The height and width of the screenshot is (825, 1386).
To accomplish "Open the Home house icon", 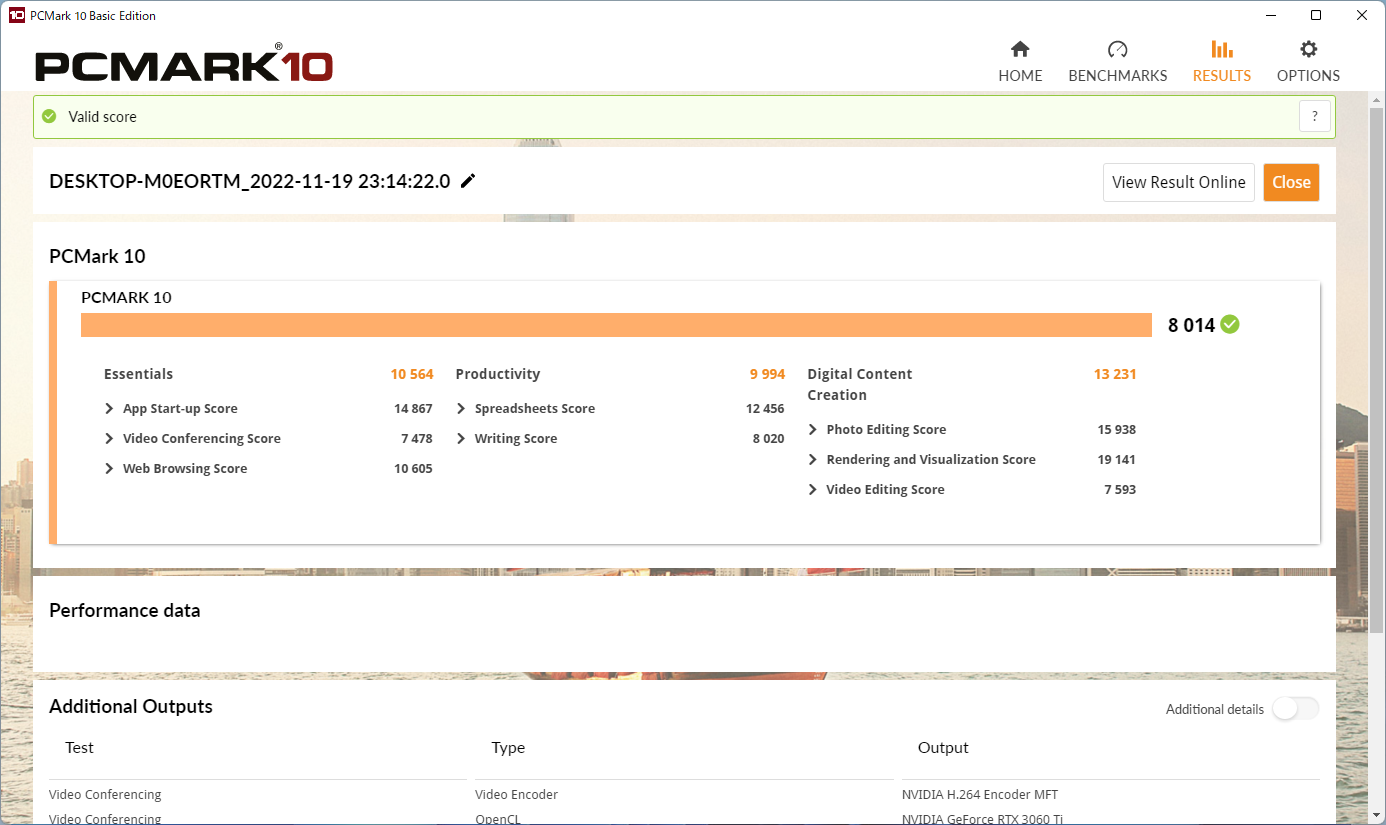I will 1020,49.
